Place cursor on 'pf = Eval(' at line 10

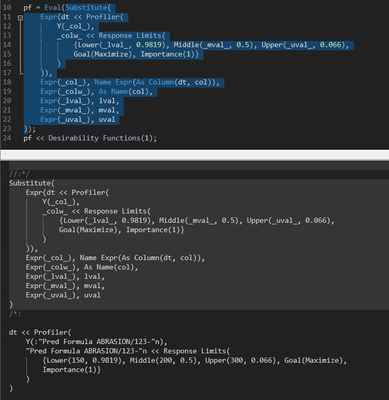[44, 7]
